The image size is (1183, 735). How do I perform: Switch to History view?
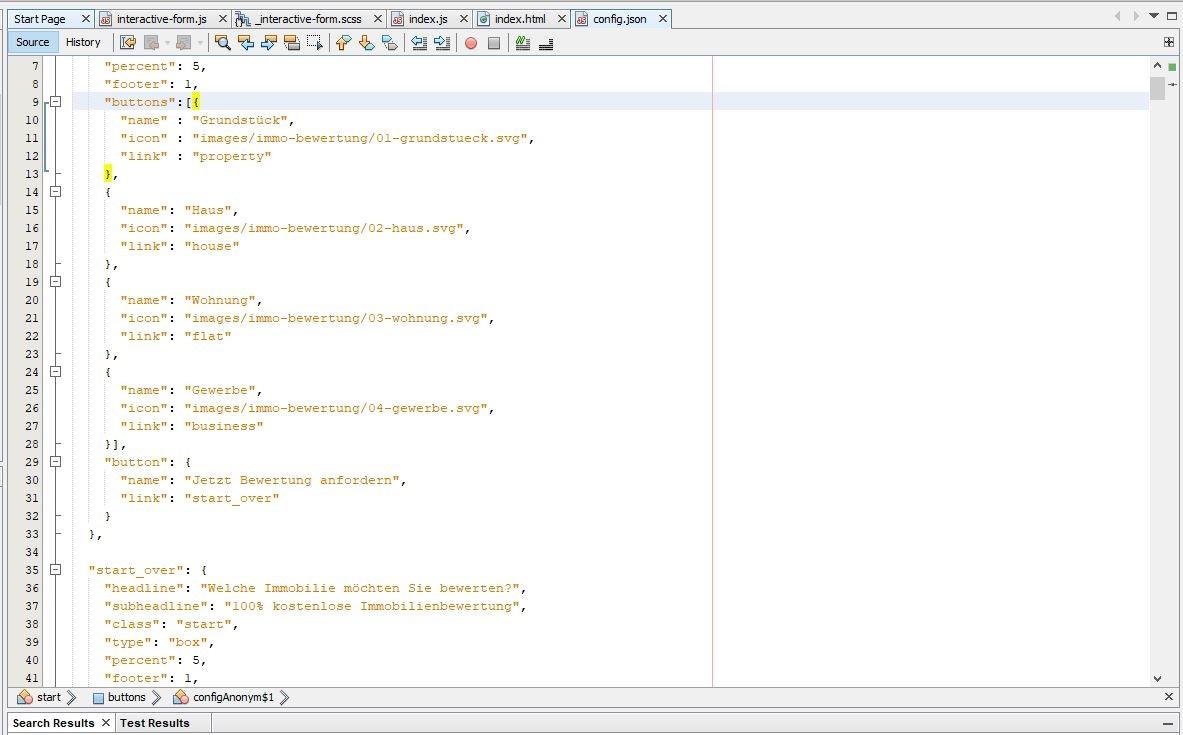tap(83, 42)
